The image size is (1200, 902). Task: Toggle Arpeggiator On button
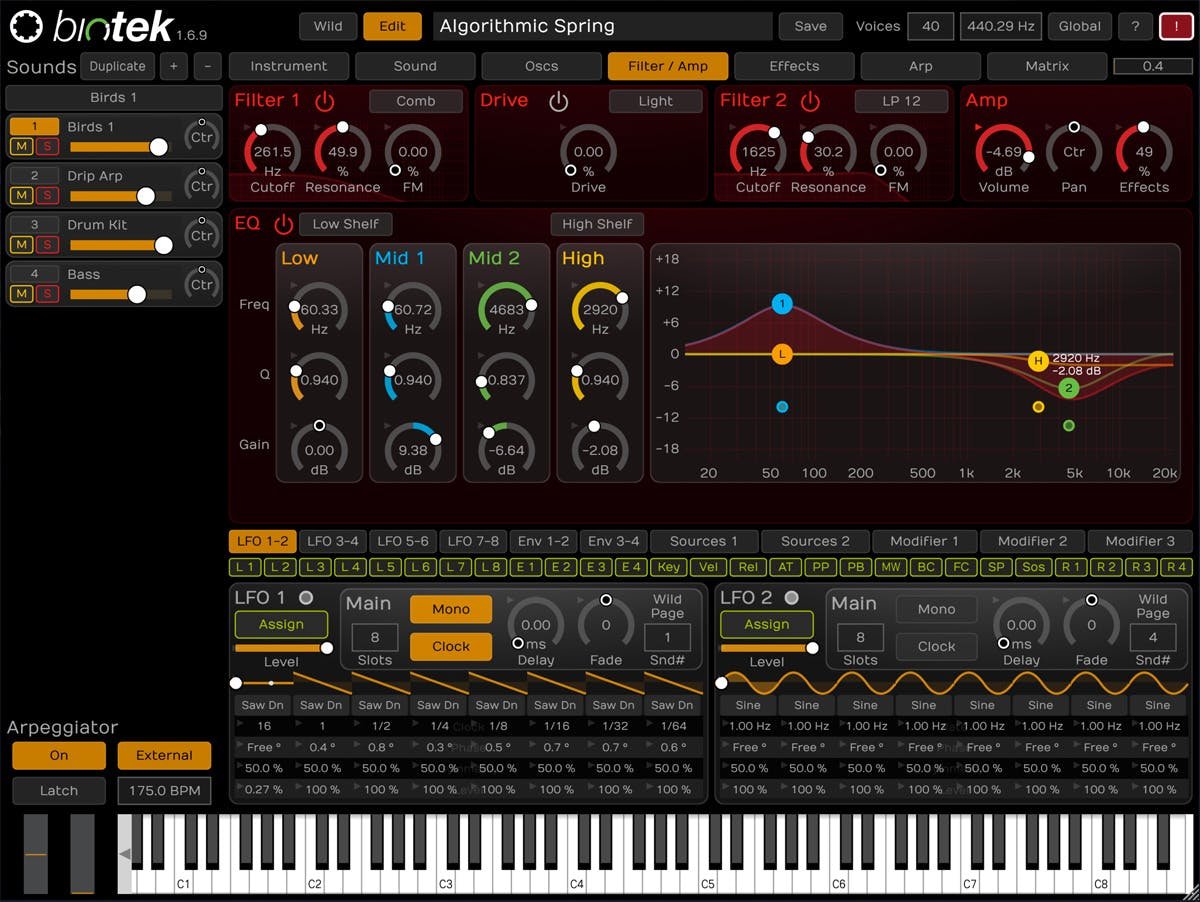(59, 756)
